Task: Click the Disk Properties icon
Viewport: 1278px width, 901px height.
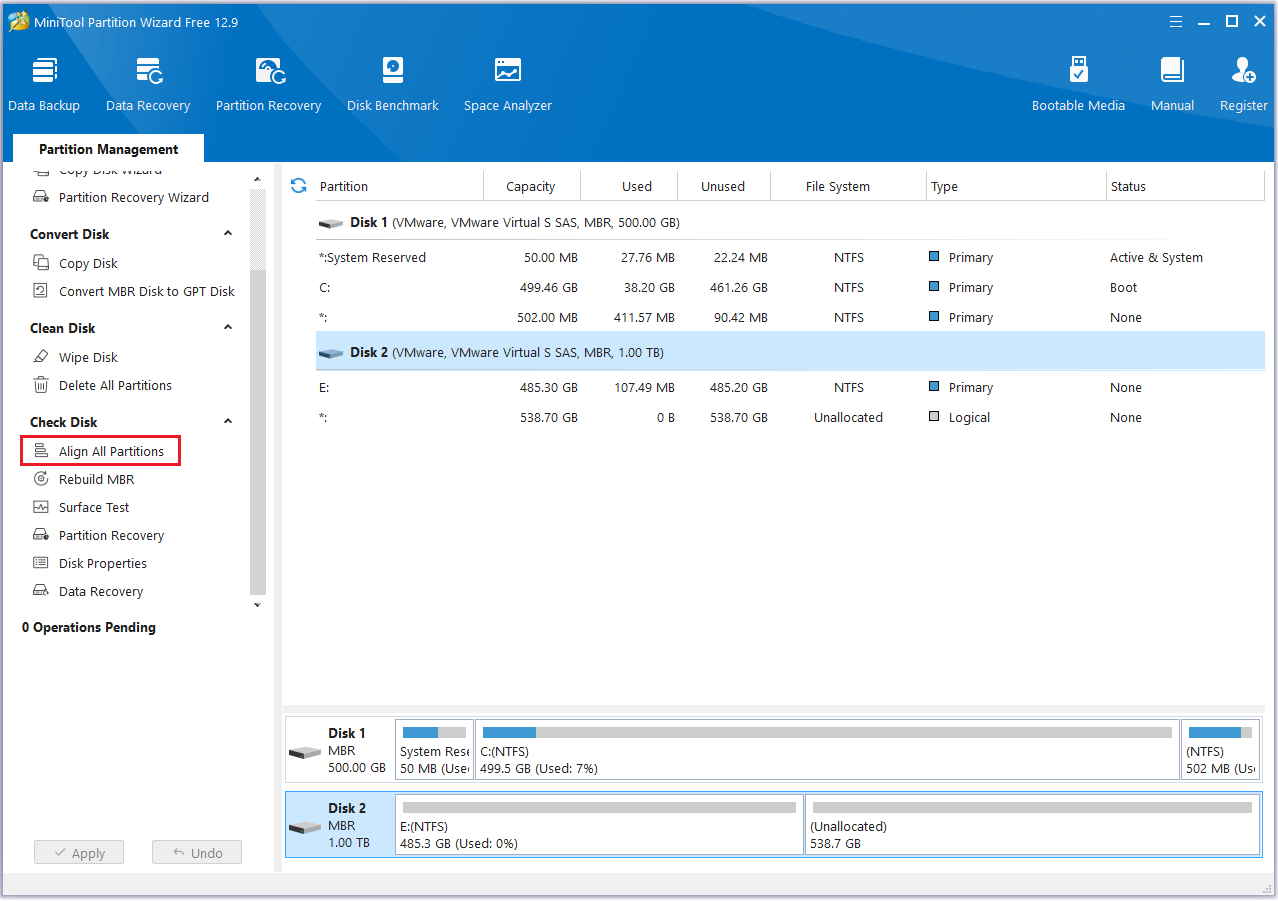Action: click(41, 563)
